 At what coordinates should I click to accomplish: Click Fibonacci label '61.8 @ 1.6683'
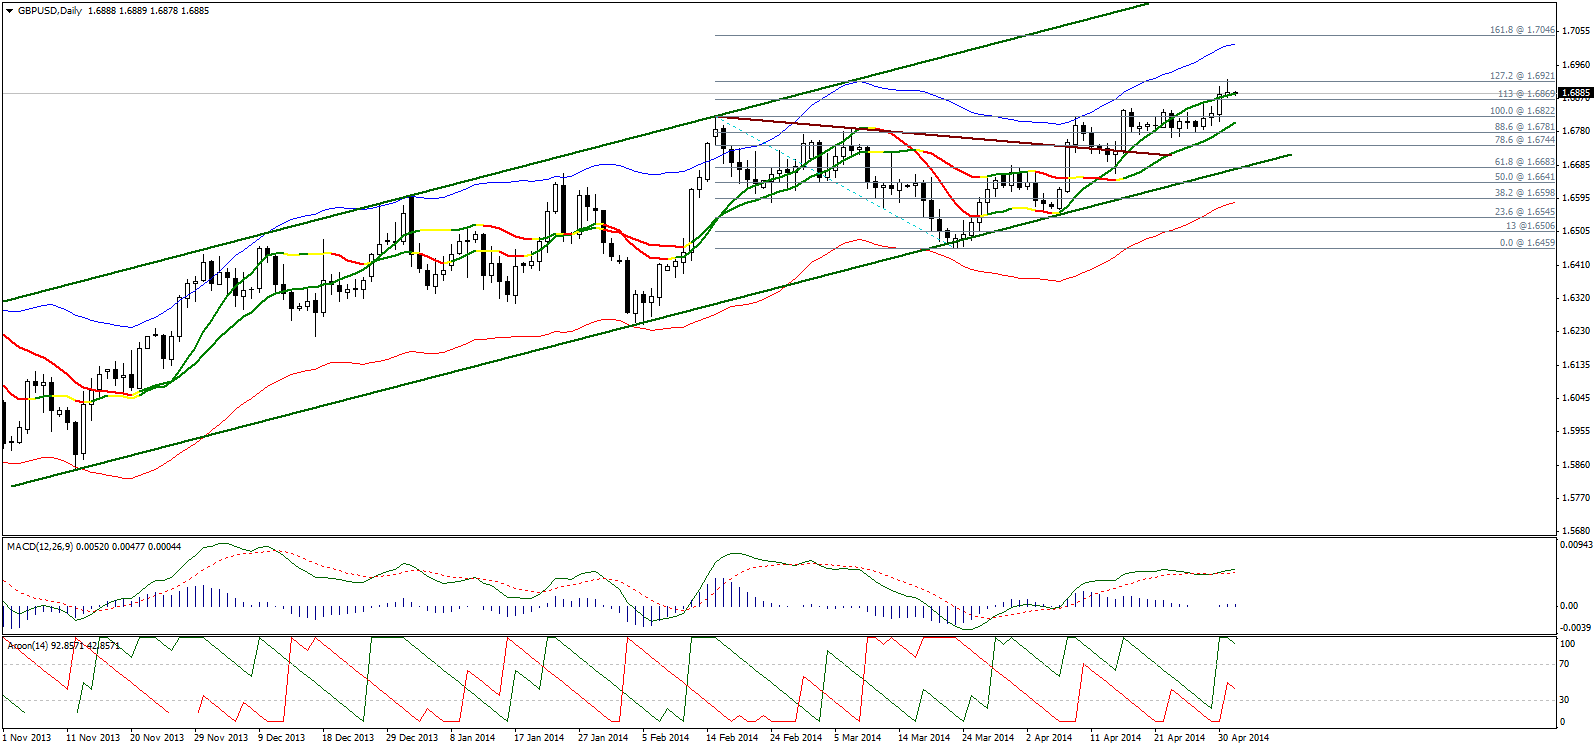click(x=1525, y=162)
